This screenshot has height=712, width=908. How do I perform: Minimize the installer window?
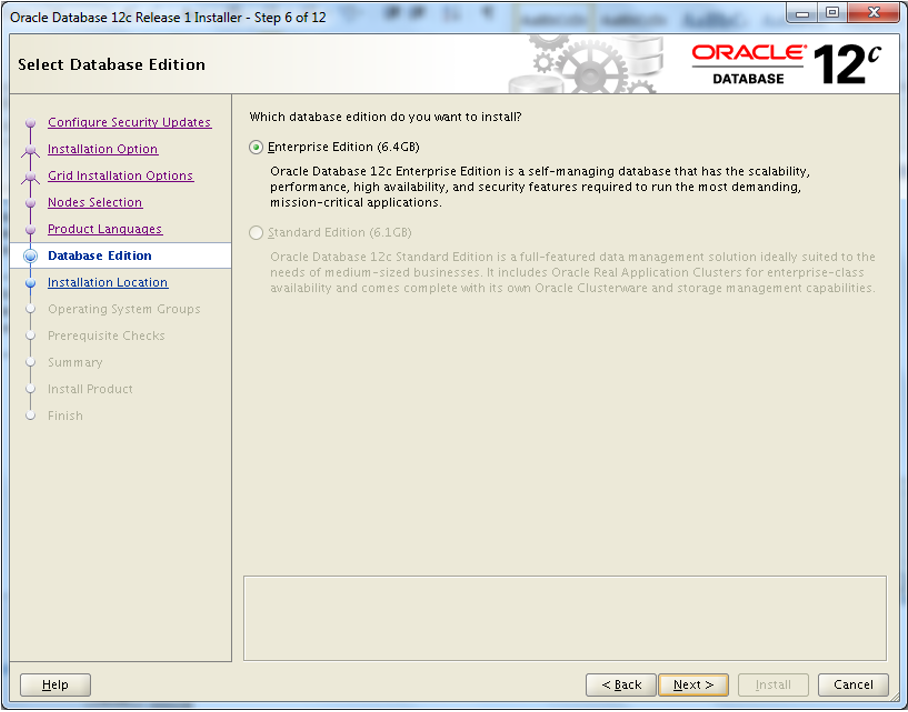point(802,13)
